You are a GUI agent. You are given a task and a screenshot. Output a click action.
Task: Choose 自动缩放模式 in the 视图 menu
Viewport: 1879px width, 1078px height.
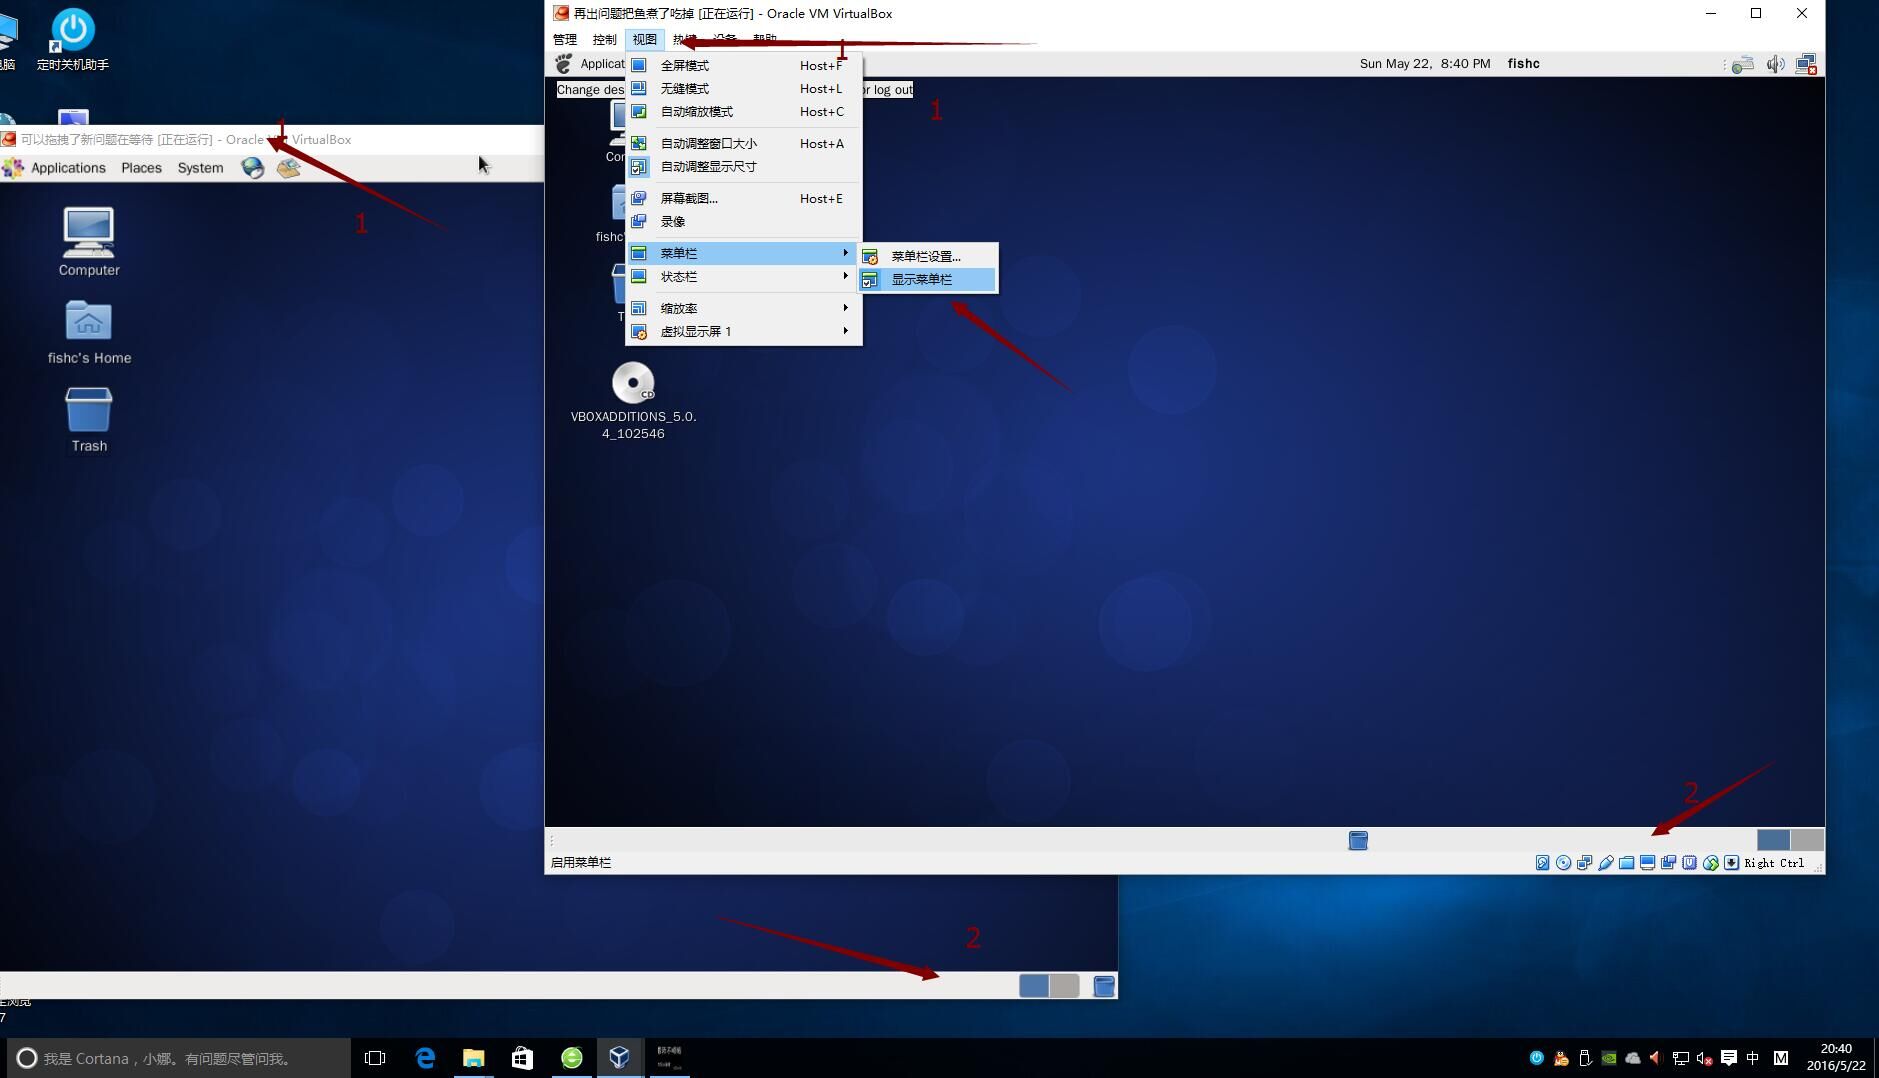pyautogui.click(x=744, y=111)
